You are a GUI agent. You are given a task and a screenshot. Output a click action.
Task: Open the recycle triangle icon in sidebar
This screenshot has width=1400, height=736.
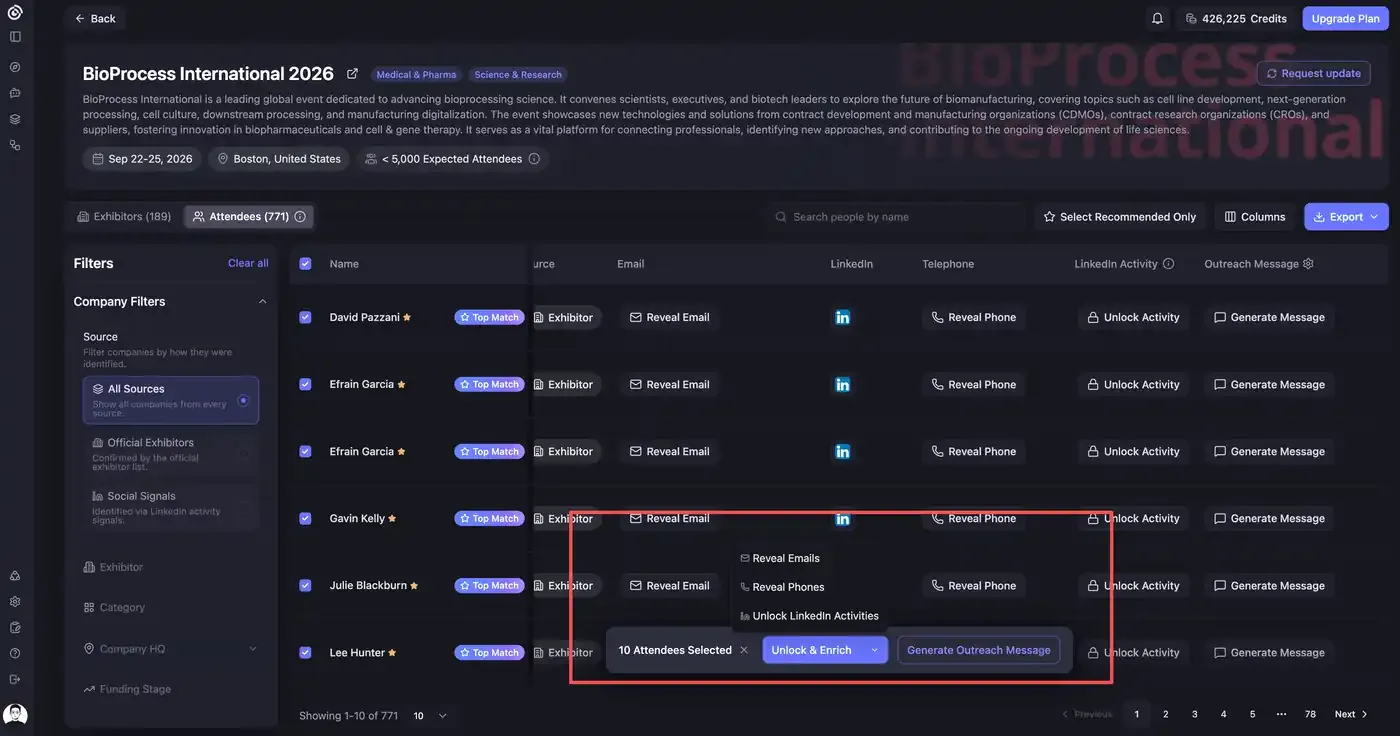[15, 576]
